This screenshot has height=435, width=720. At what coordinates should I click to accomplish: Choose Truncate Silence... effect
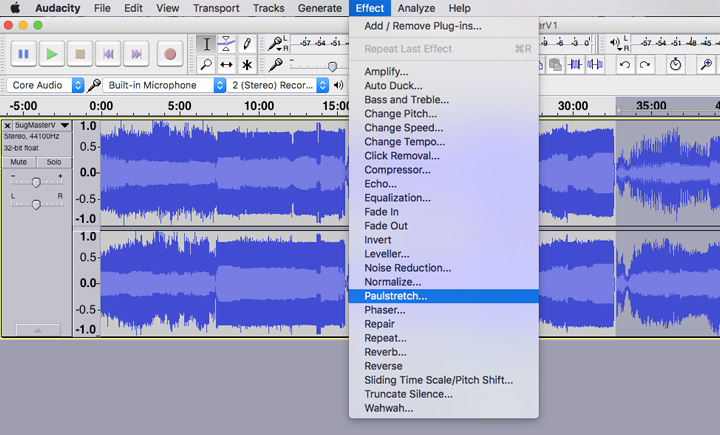[x=444, y=394]
